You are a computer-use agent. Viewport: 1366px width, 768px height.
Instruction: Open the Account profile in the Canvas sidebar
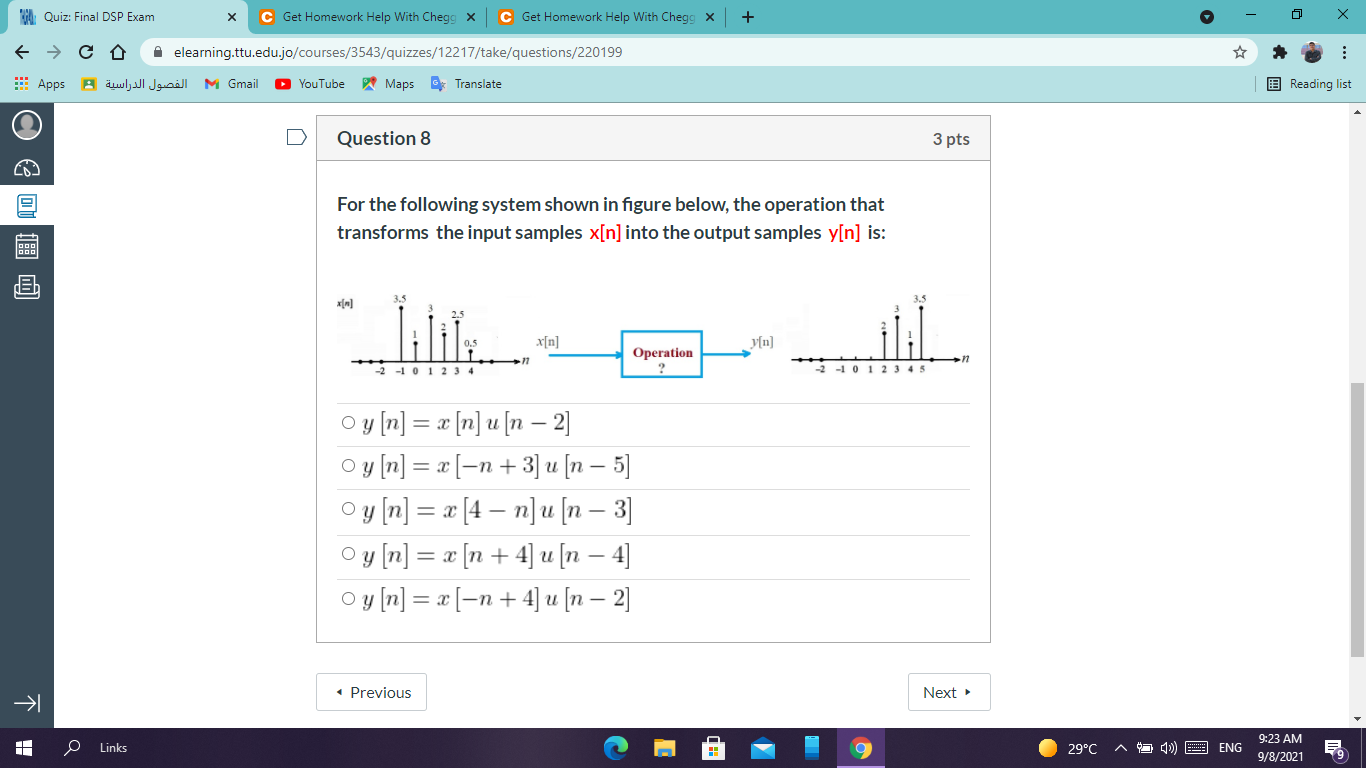[27, 125]
